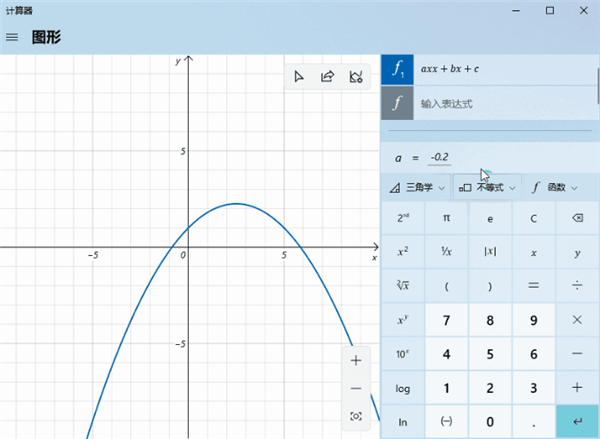Zoom in on the graph
The height and width of the screenshot is (439, 600).
pyautogui.click(x=356, y=360)
